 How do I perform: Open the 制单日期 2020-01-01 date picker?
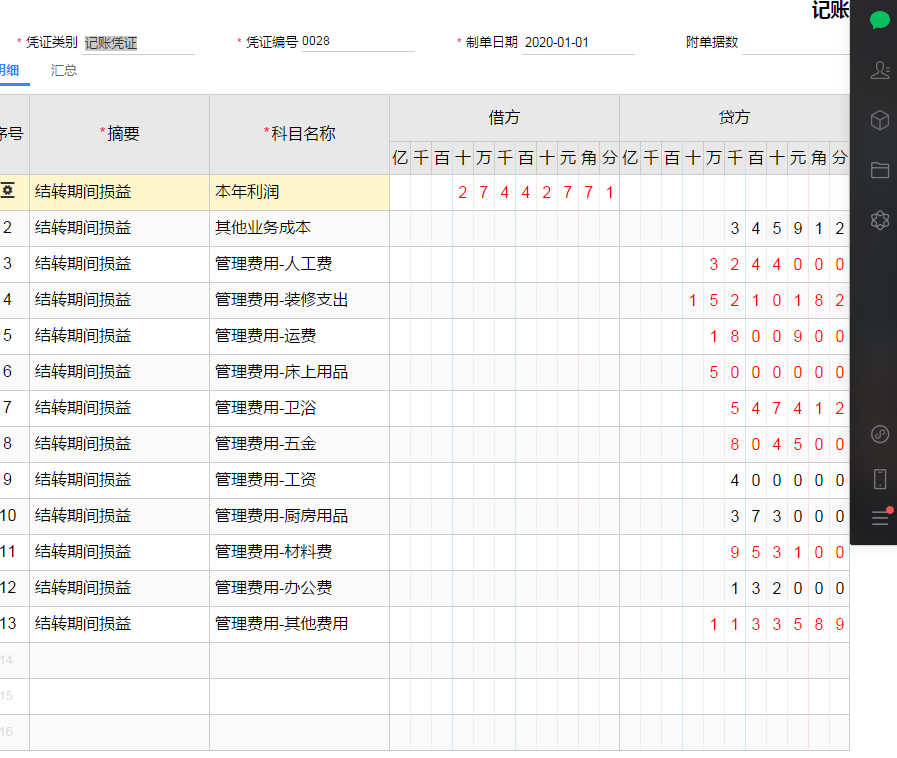[578, 42]
